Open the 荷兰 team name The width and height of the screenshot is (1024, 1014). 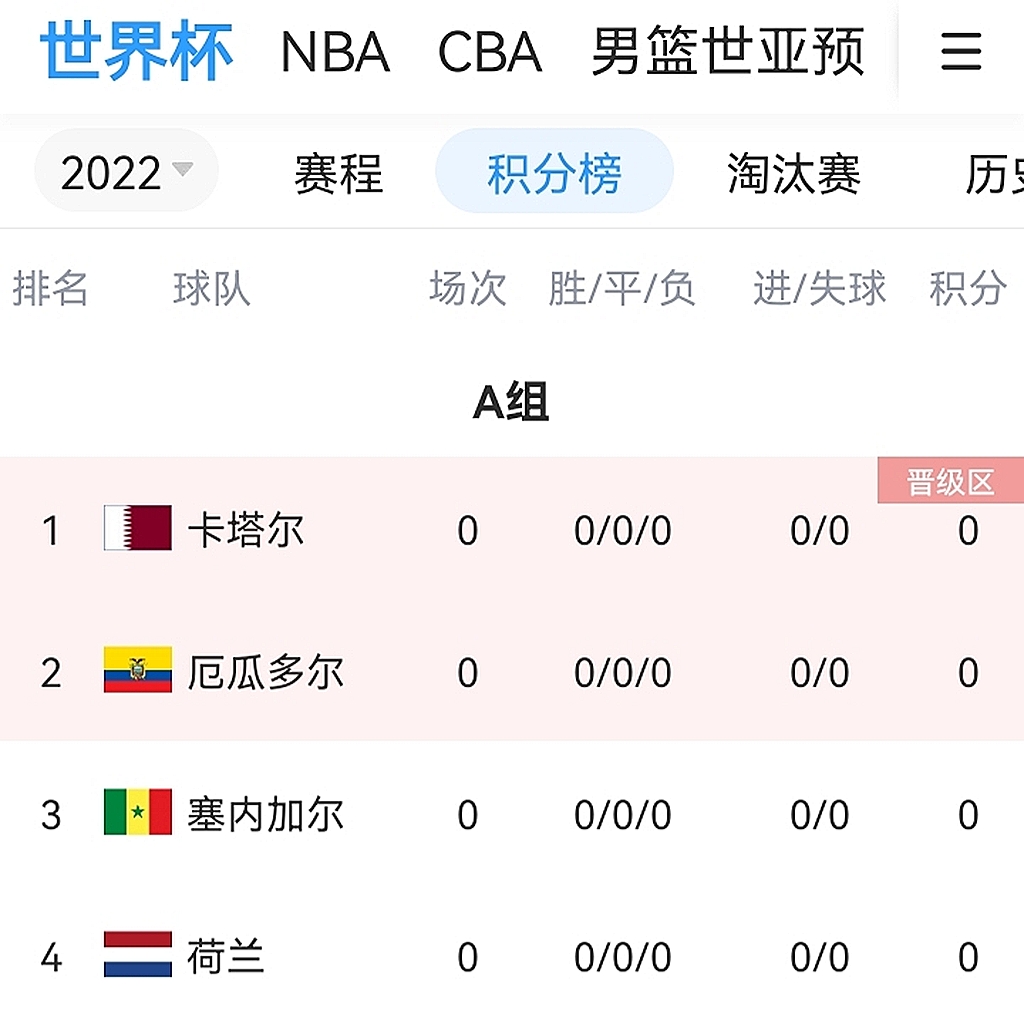point(226,956)
